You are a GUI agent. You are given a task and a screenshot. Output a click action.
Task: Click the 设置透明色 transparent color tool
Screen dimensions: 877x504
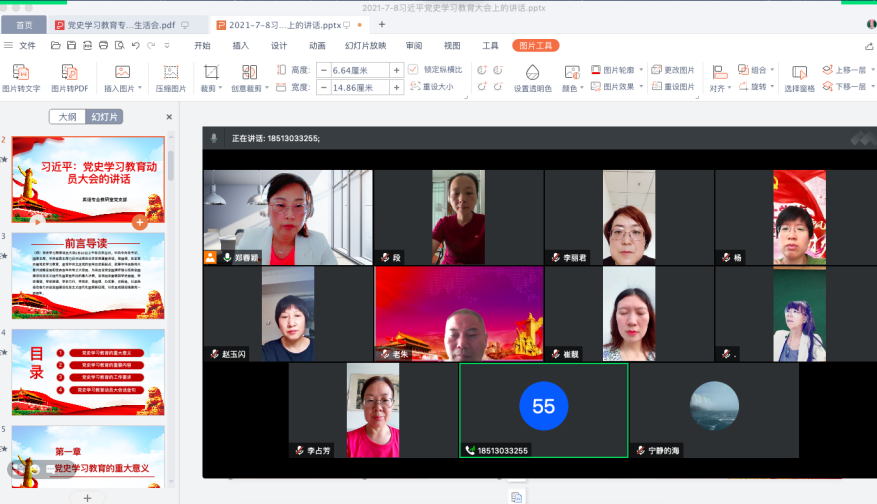pyautogui.click(x=532, y=73)
